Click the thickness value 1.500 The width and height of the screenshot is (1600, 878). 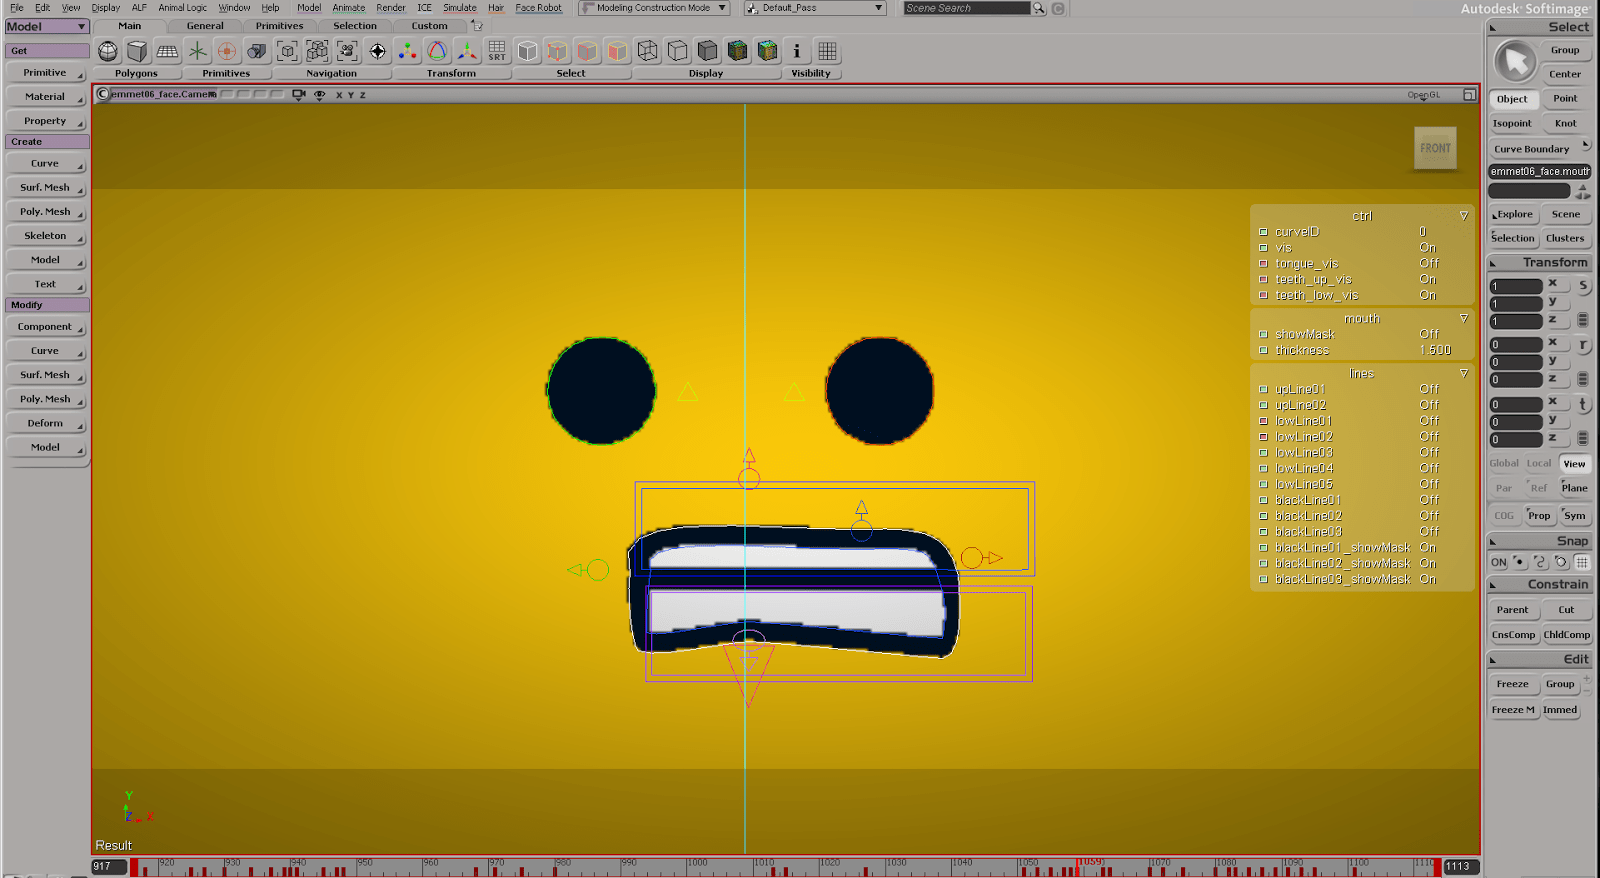tap(1435, 351)
